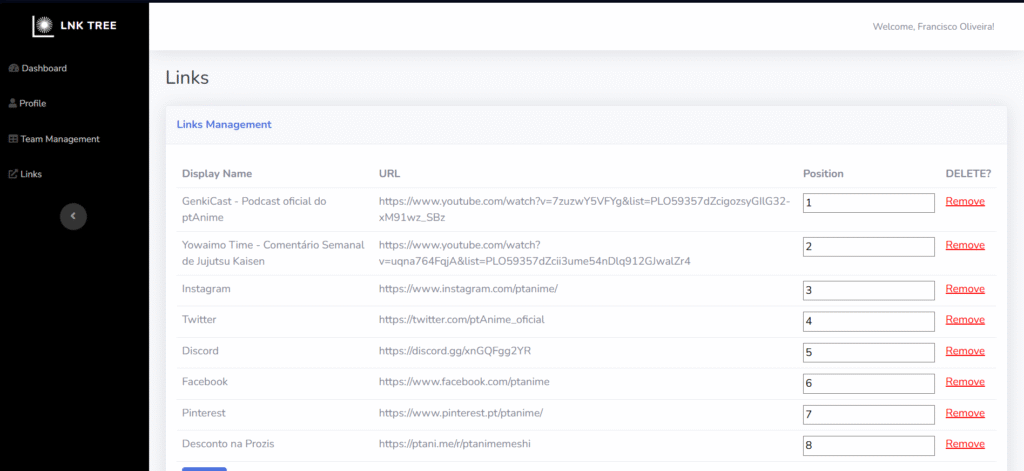Focus the Twitter position field
The image size is (1024, 471).
click(869, 321)
